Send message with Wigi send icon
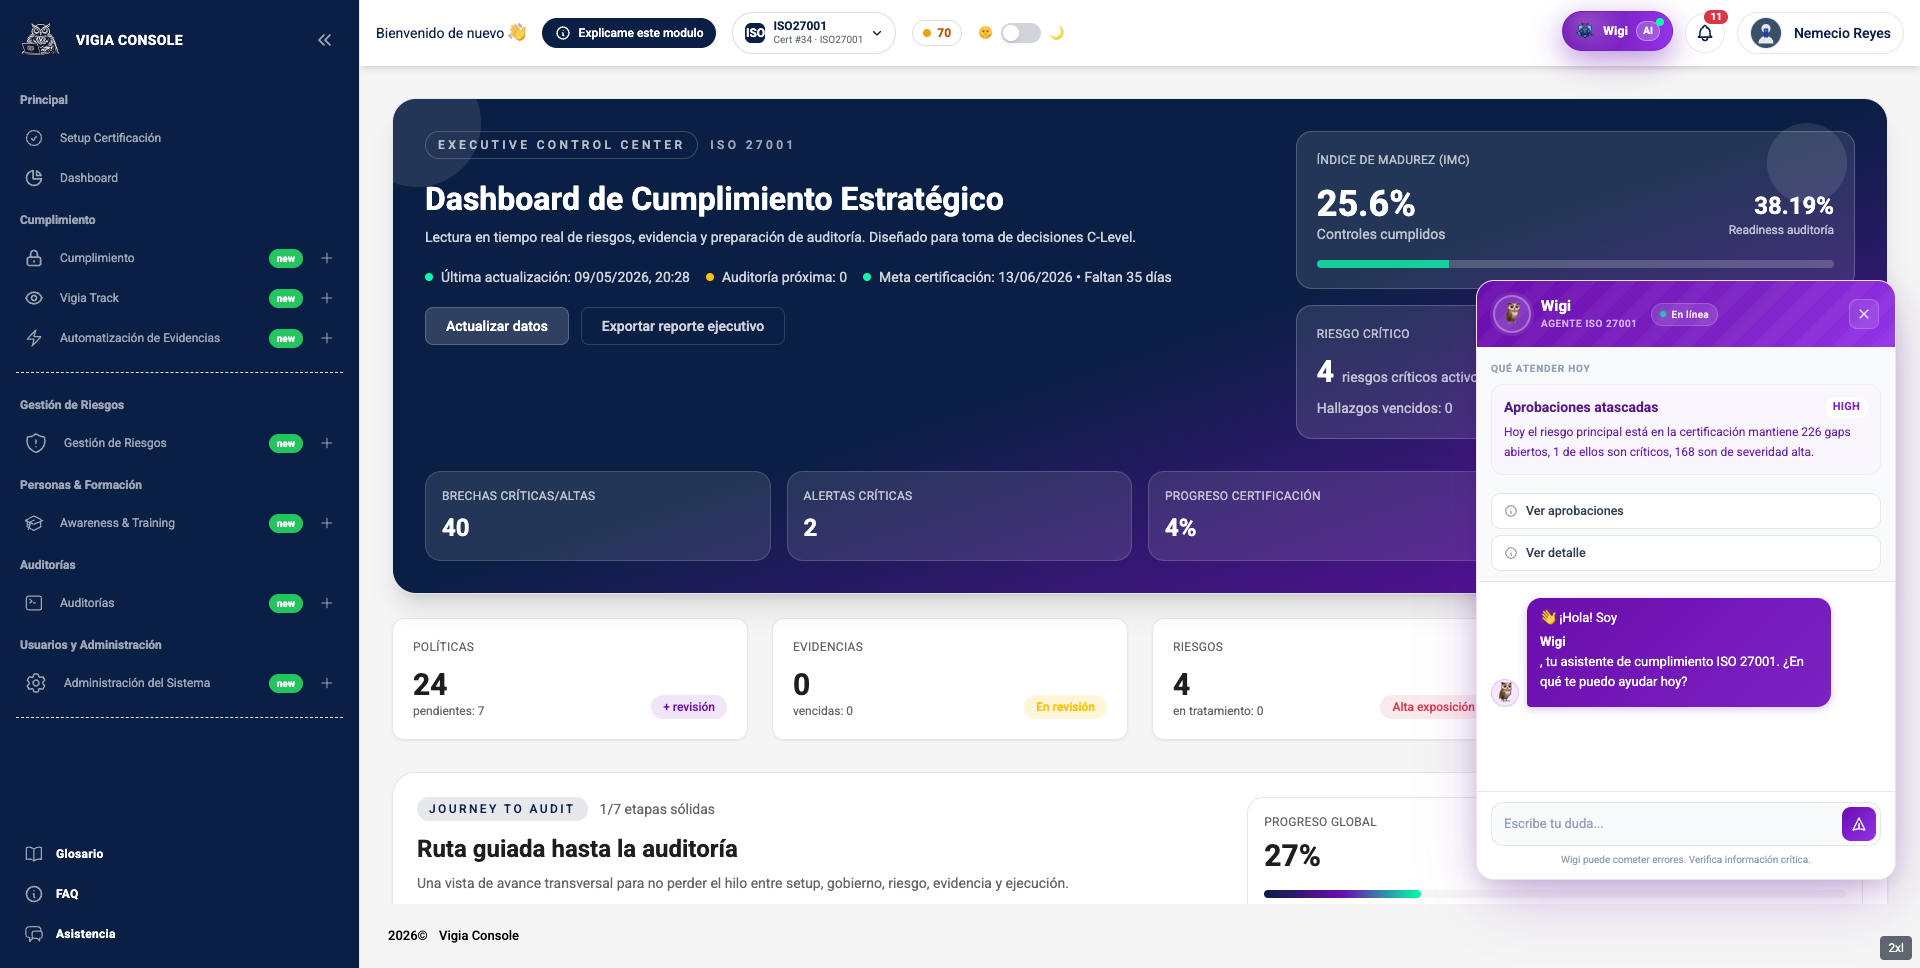1920x968 pixels. 1858,824
